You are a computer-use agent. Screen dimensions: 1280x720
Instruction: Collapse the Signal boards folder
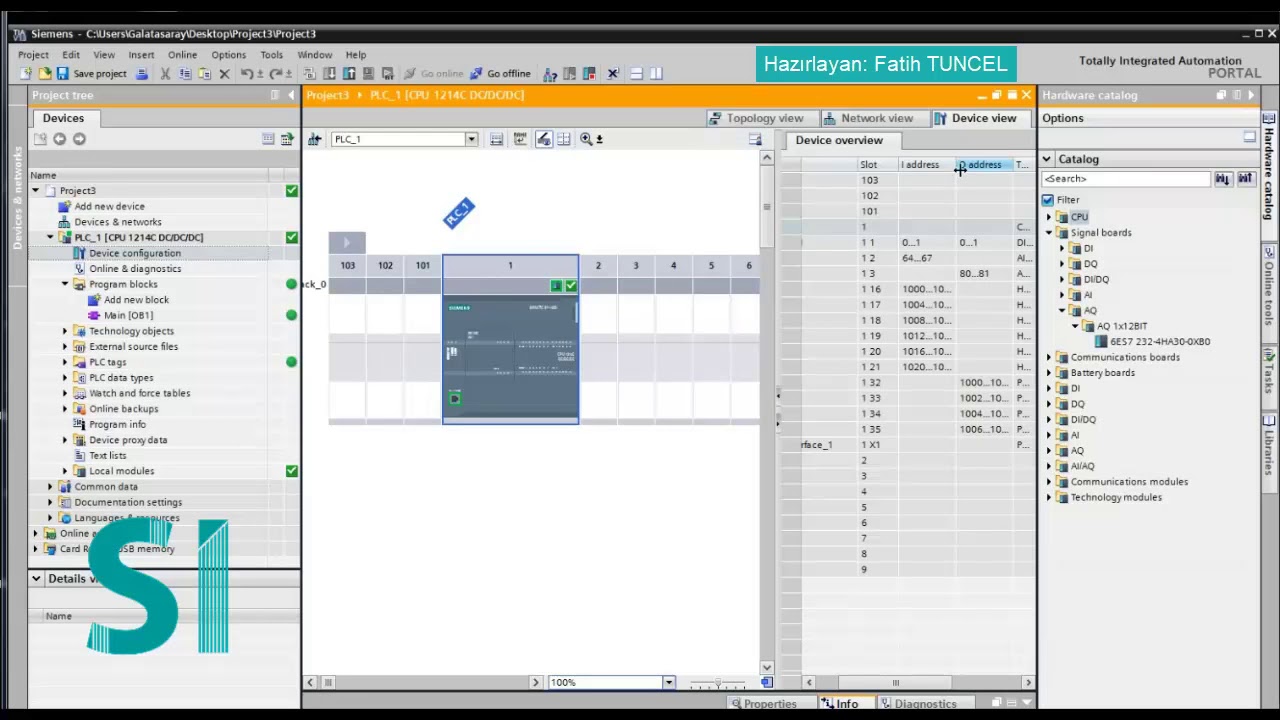click(x=1050, y=233)
